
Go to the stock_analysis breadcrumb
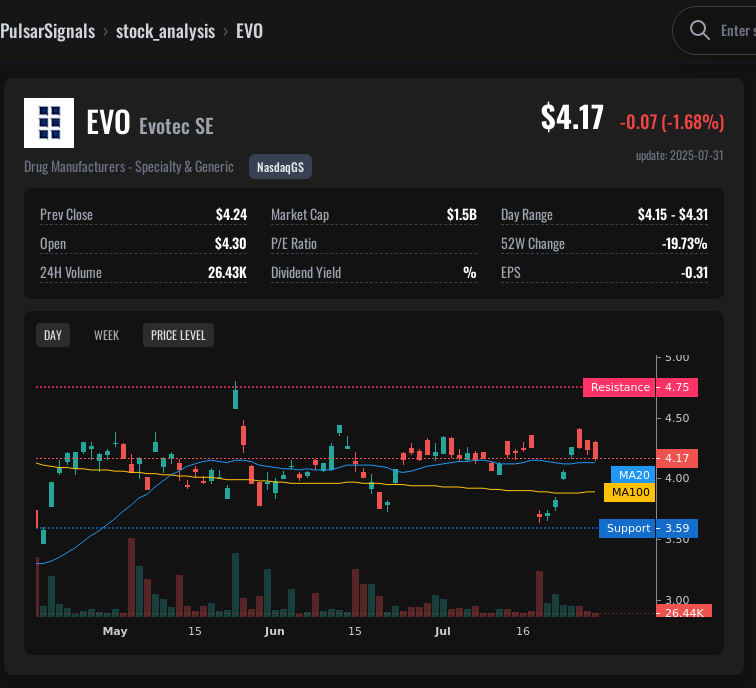click(165, 31)
